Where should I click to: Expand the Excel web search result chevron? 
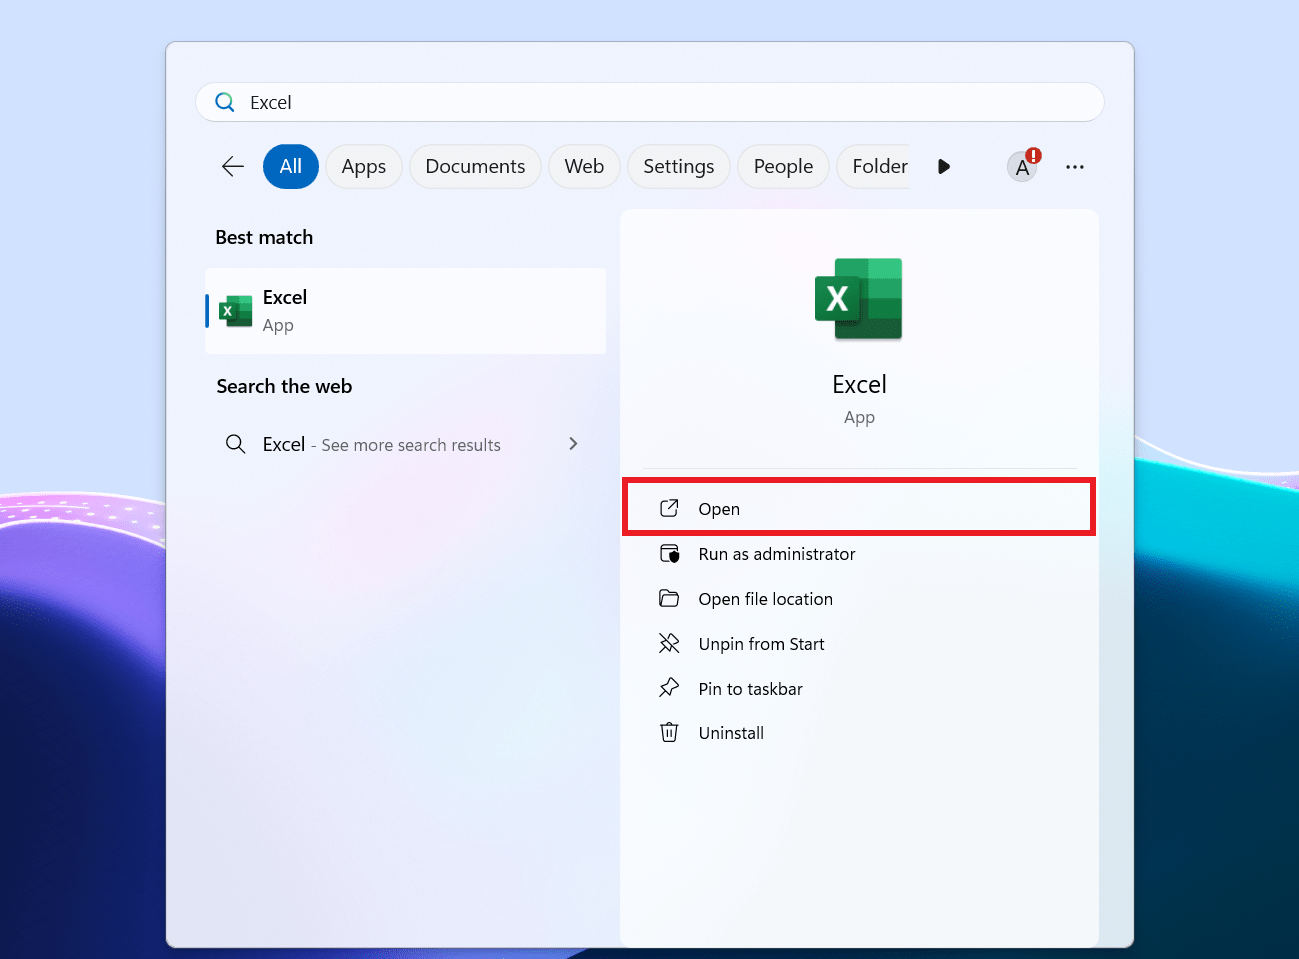tap(572, 444)
